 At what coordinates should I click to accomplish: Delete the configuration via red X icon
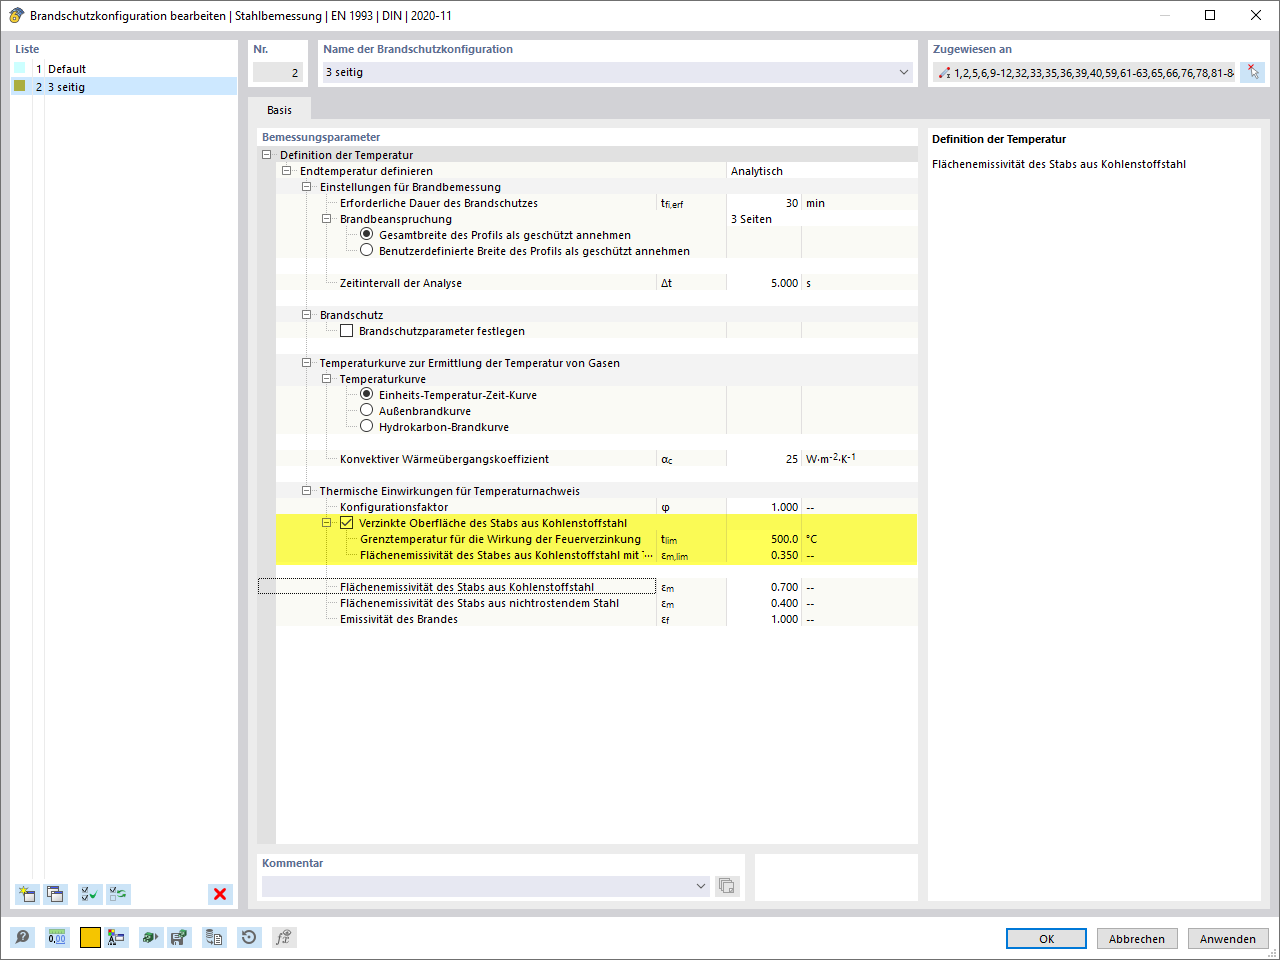click(x=219, y=894)
